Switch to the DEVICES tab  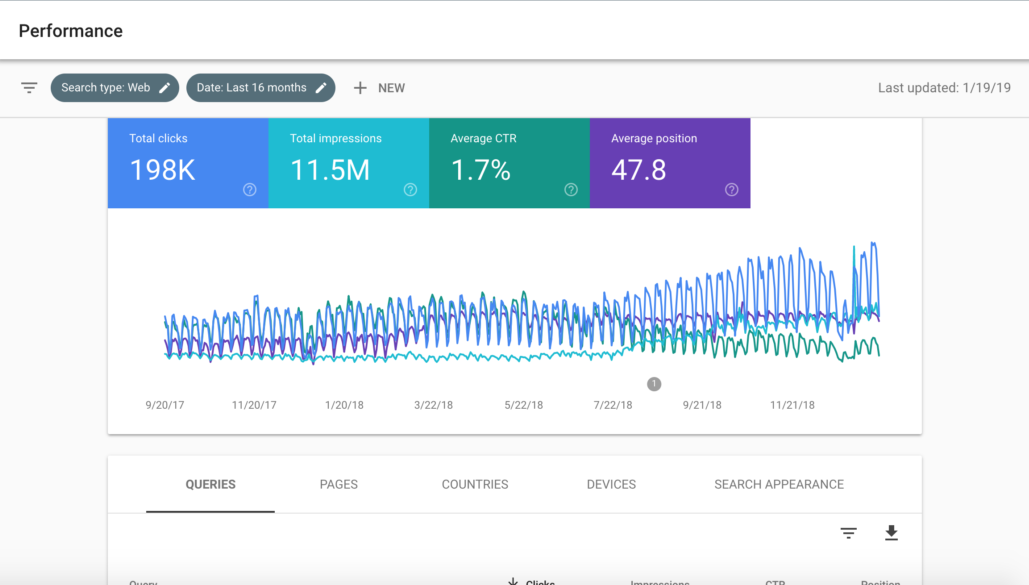[611, 485]
